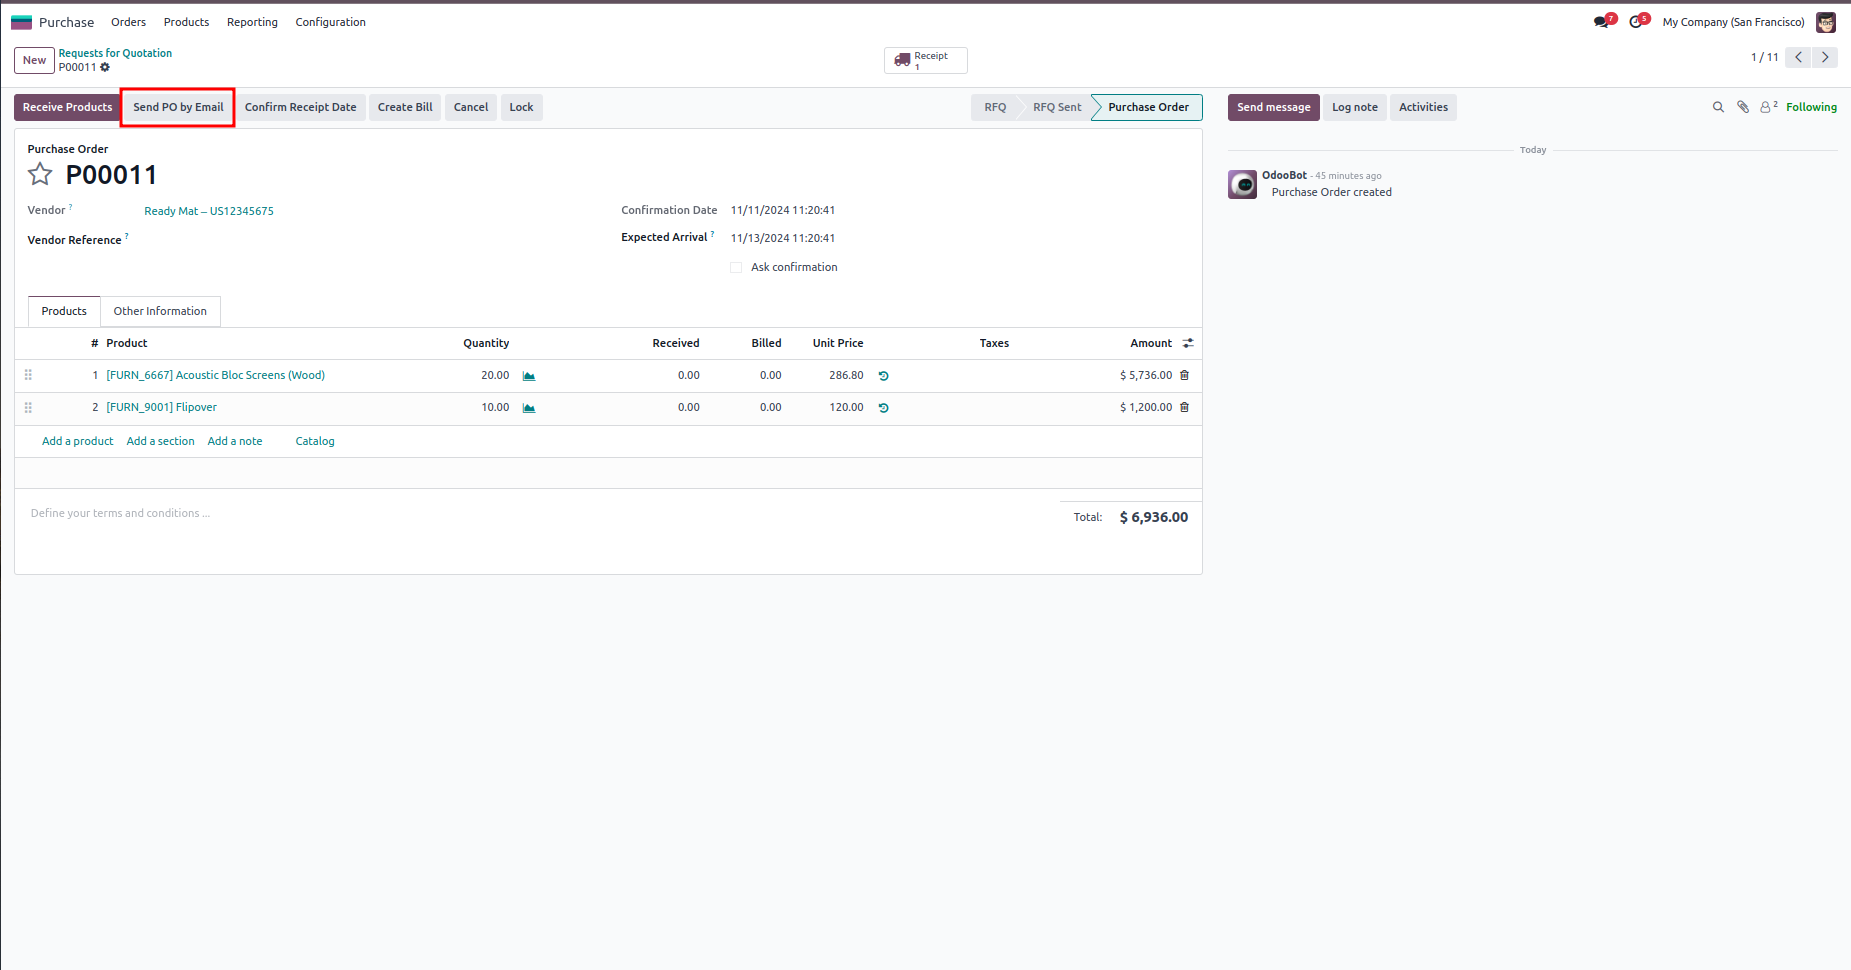Viewport: 1851px width, 970px height.
Task: Open the Add a product link
Action: pos(78,441)
